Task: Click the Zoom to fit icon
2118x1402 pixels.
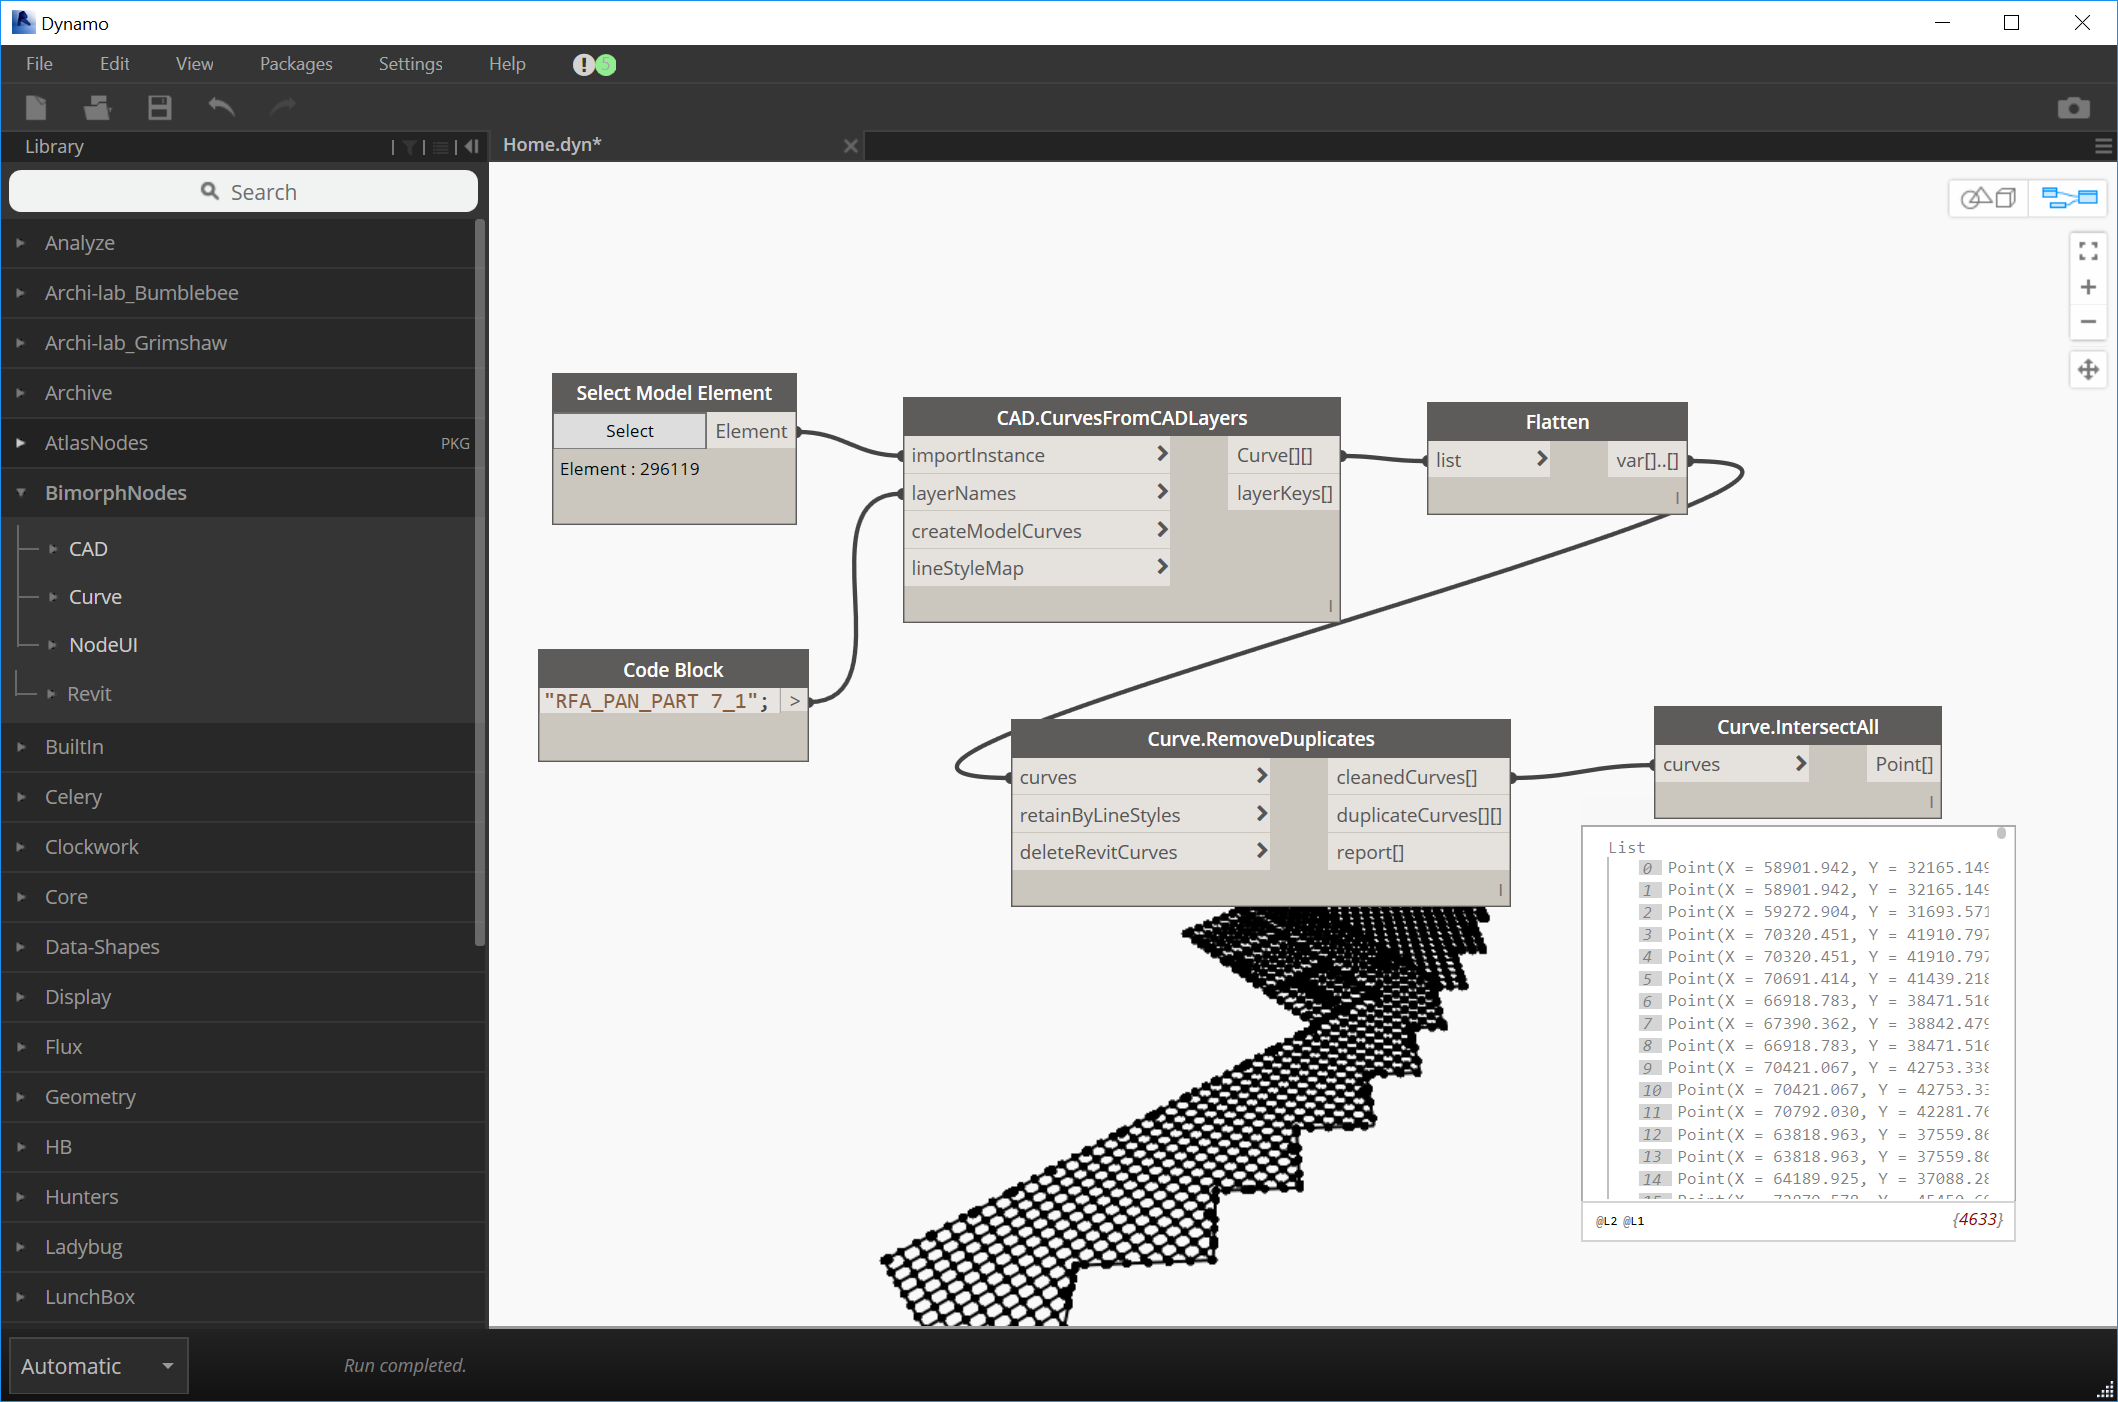Action: click(2088, 251)
